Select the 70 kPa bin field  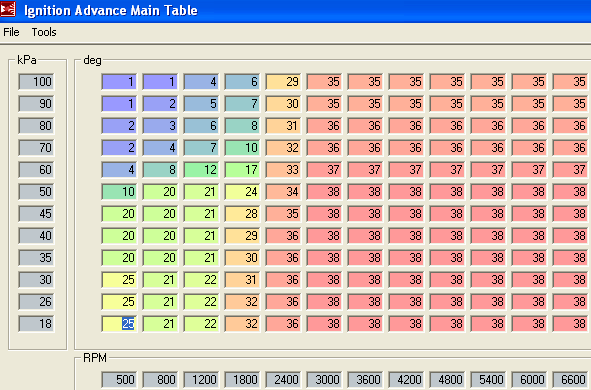point(36,147)
